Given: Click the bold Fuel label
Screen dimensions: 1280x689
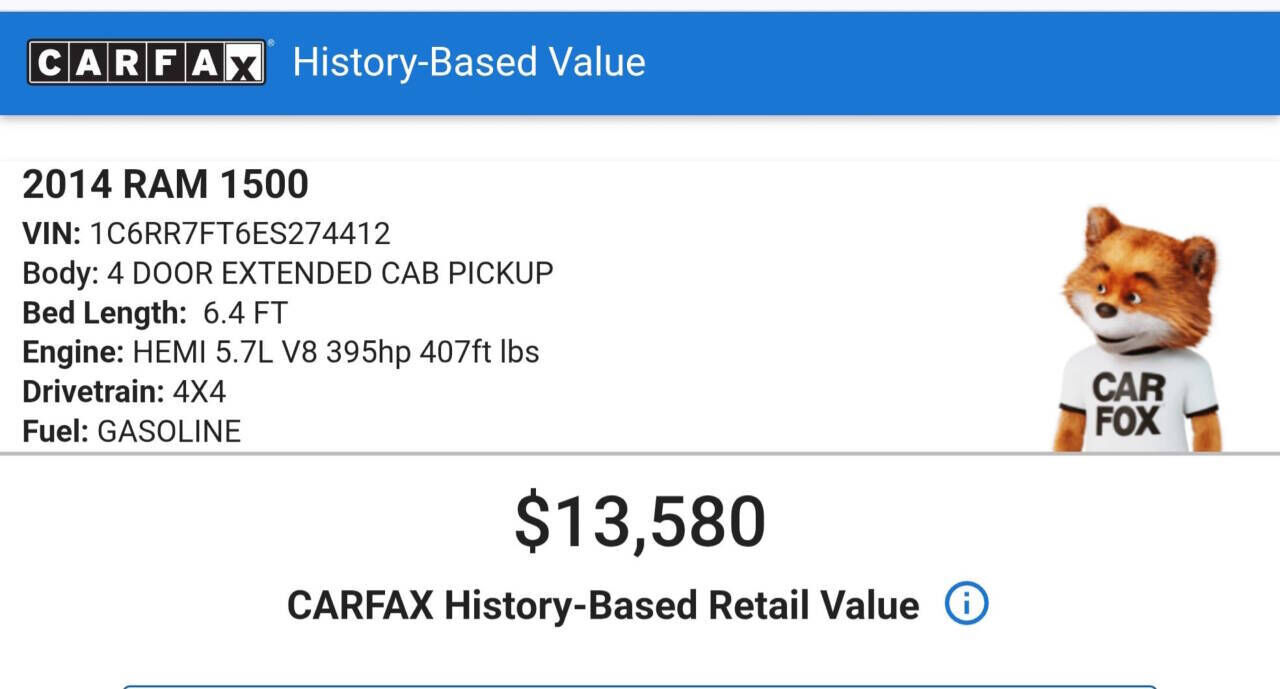Looking at the screenshot, I should (56, 431).
